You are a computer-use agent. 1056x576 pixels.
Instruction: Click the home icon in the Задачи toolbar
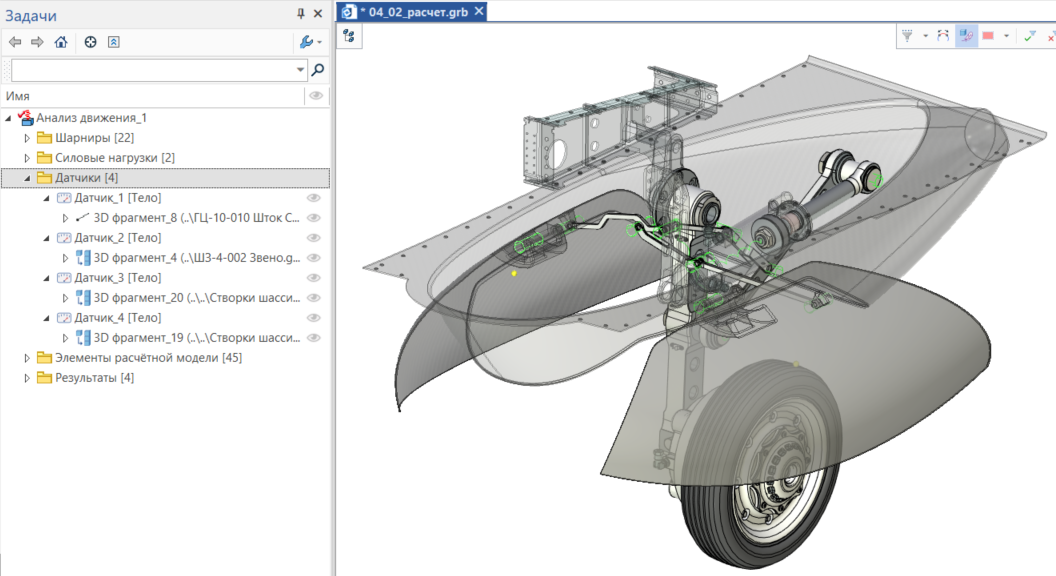click(x=61, y=42)
